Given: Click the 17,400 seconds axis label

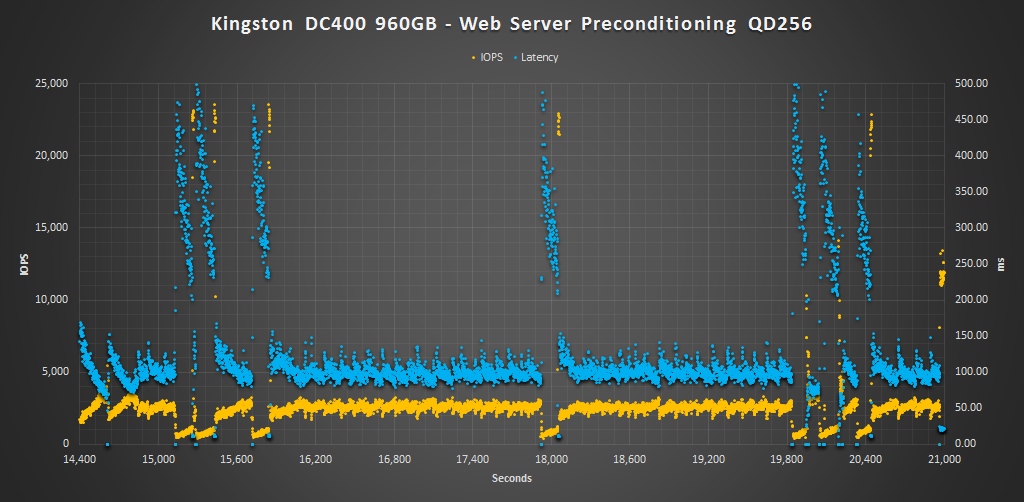Looking at the screenshot, I should click(x=473, y=458).
